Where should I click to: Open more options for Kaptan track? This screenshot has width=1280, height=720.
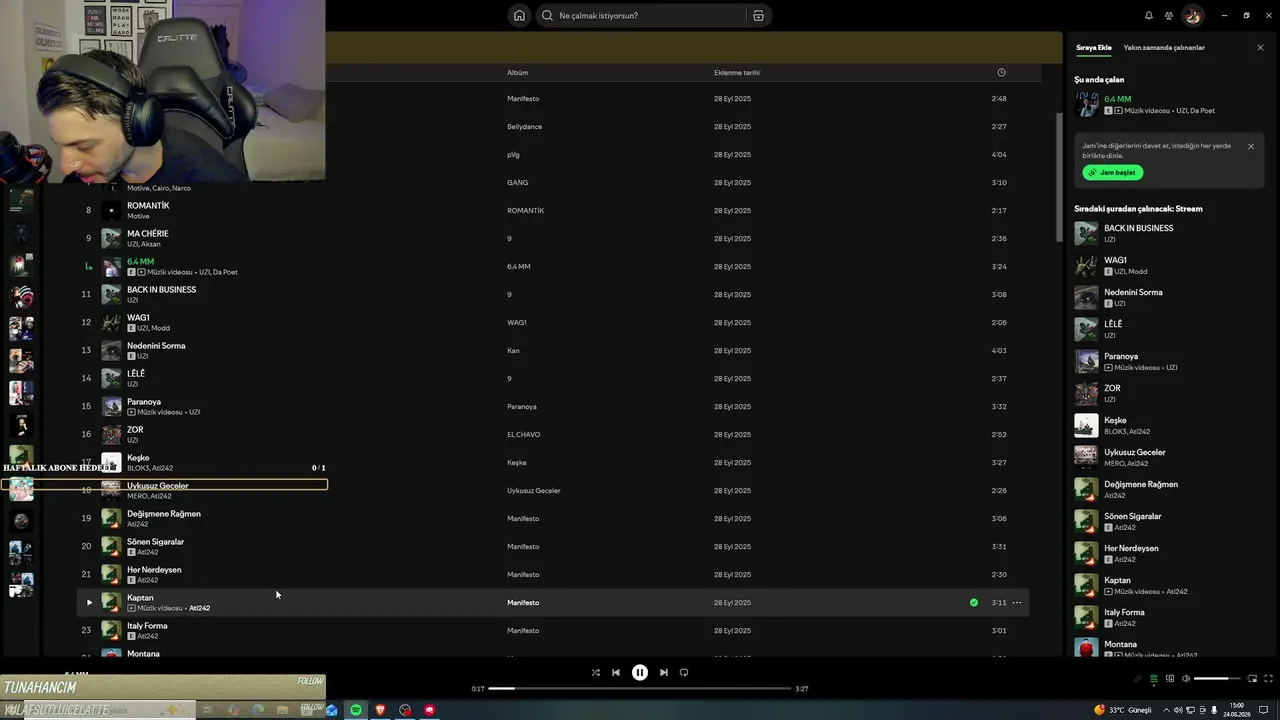tap(1017, 603)
